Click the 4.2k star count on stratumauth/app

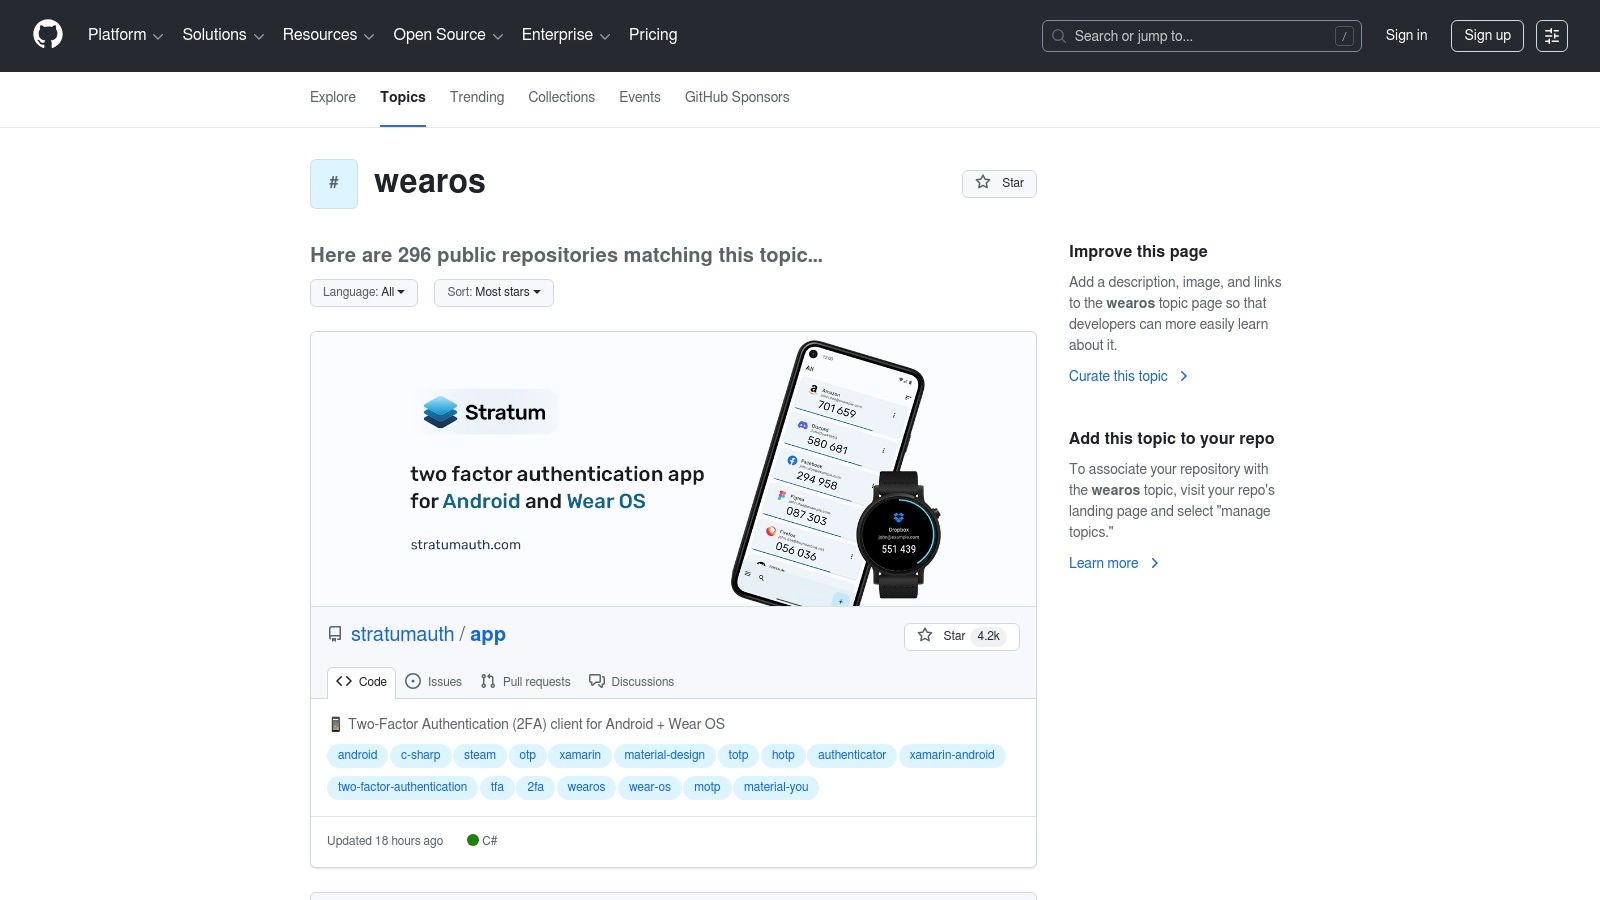point(988,636)
